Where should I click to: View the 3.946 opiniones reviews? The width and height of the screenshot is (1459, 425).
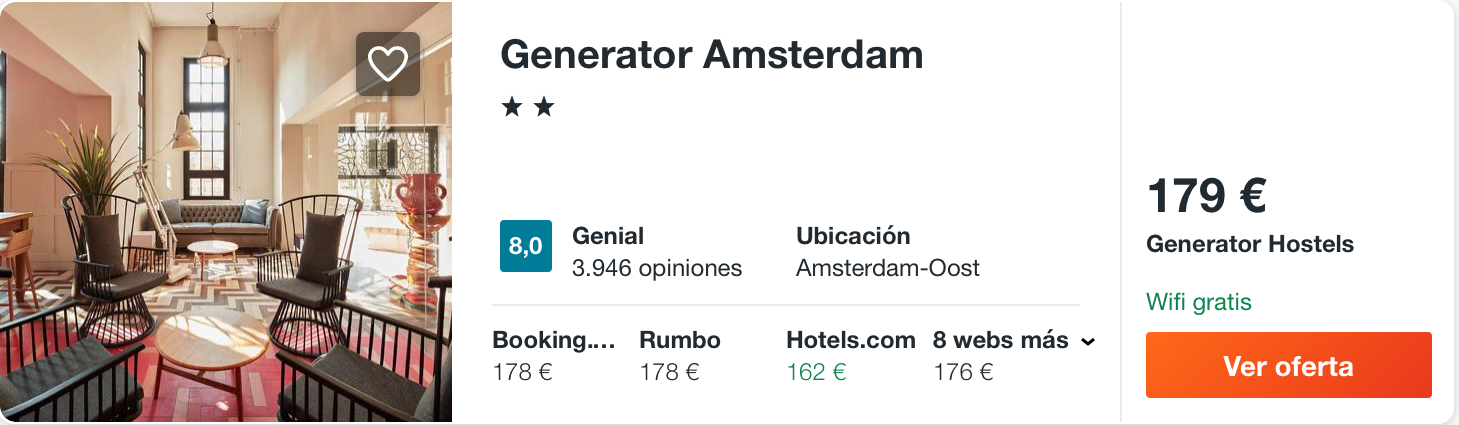(x=657, y=268)
